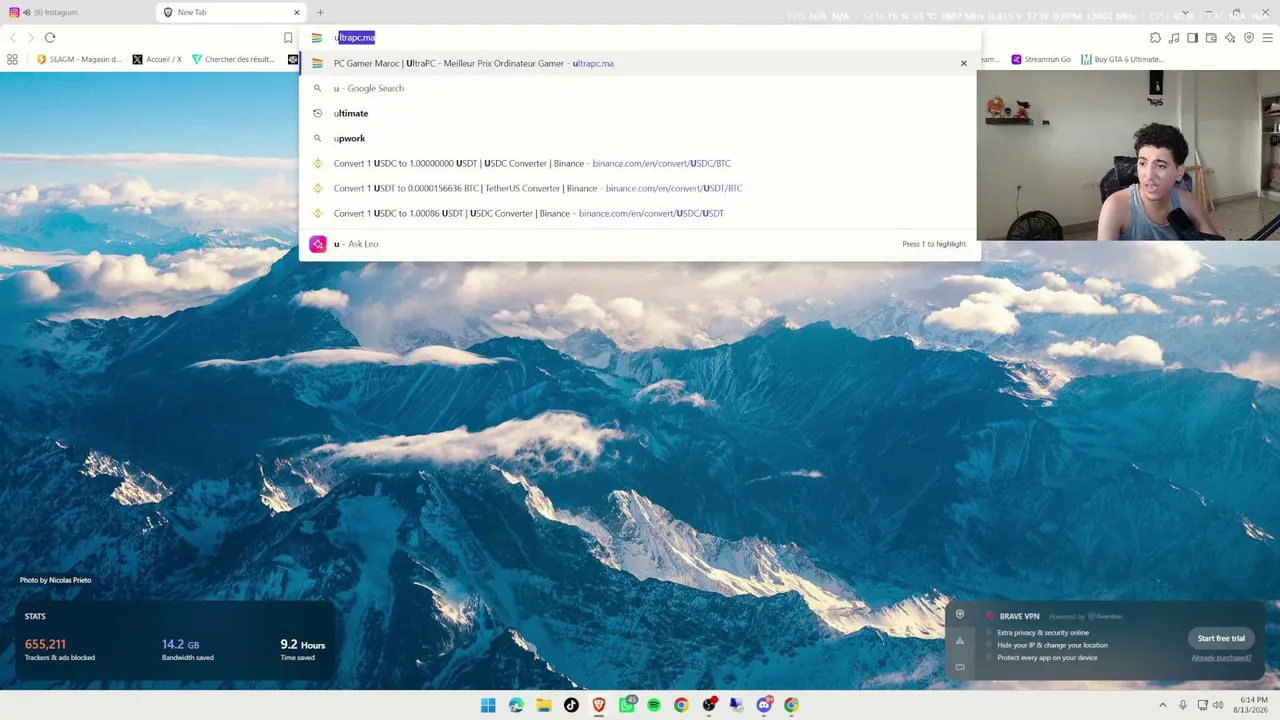Open WhatsApp from the taskbar
This screenshot has height=720, width=1280.
tap(627, 705)
